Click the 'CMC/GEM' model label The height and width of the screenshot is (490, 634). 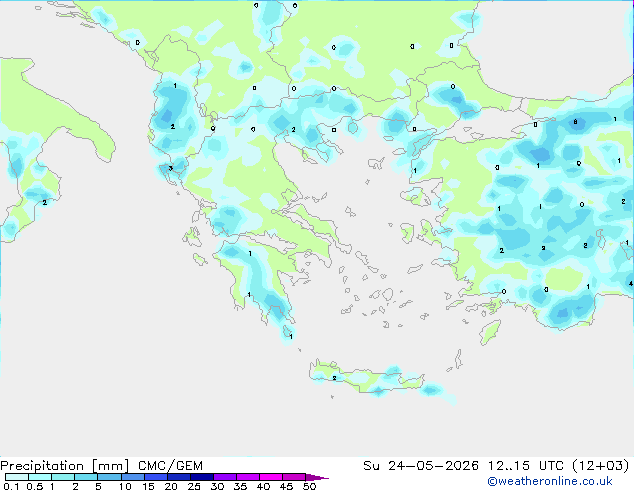170,466
